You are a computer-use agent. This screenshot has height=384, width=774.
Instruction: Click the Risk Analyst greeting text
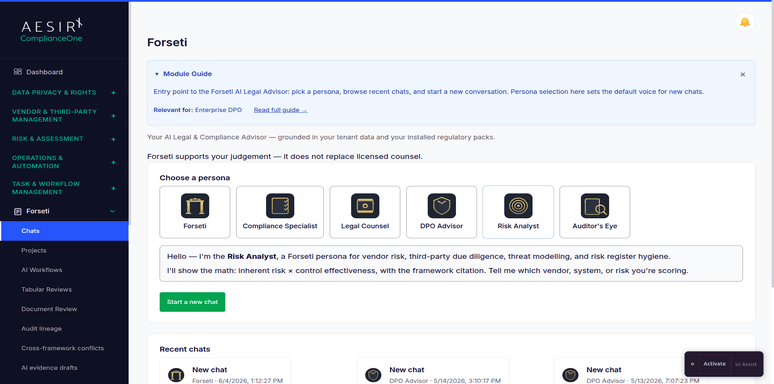[x=451, y=264]
